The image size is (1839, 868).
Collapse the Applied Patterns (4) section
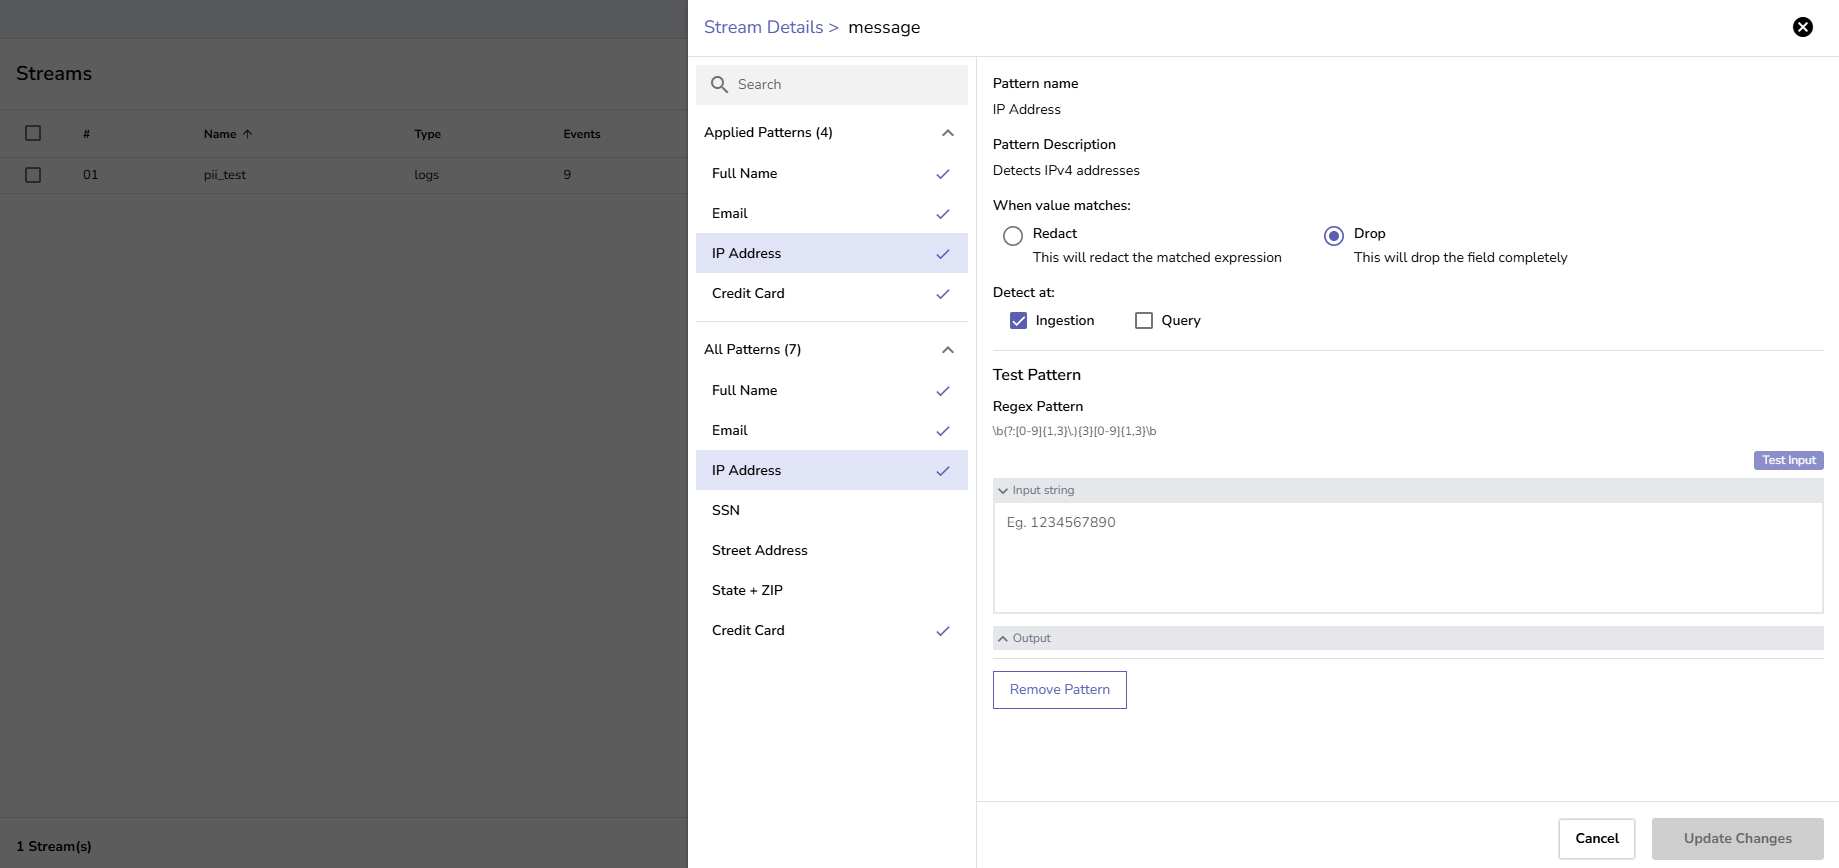click(948, 133)
